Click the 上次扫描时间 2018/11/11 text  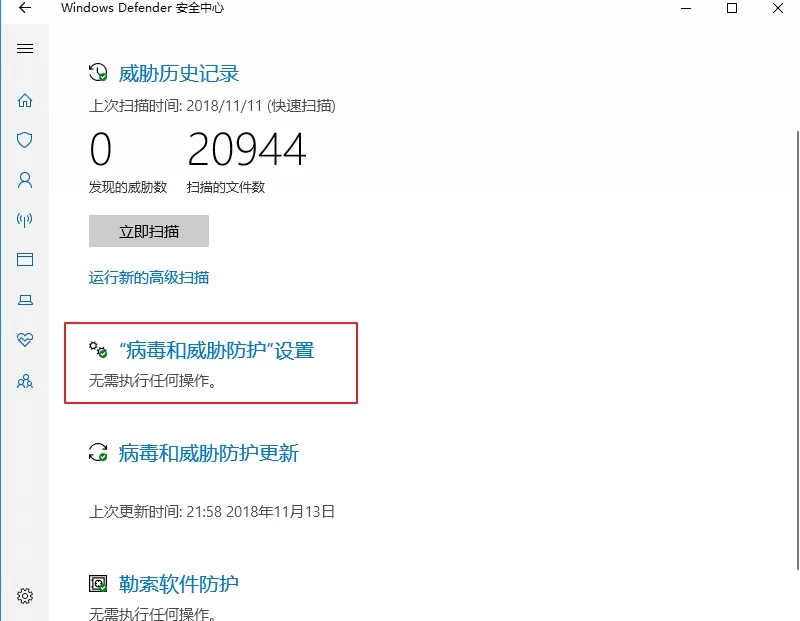coord(212,106)
